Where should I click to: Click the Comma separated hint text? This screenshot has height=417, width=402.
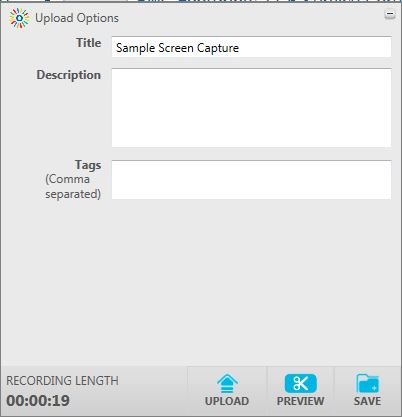coord(73,187)
